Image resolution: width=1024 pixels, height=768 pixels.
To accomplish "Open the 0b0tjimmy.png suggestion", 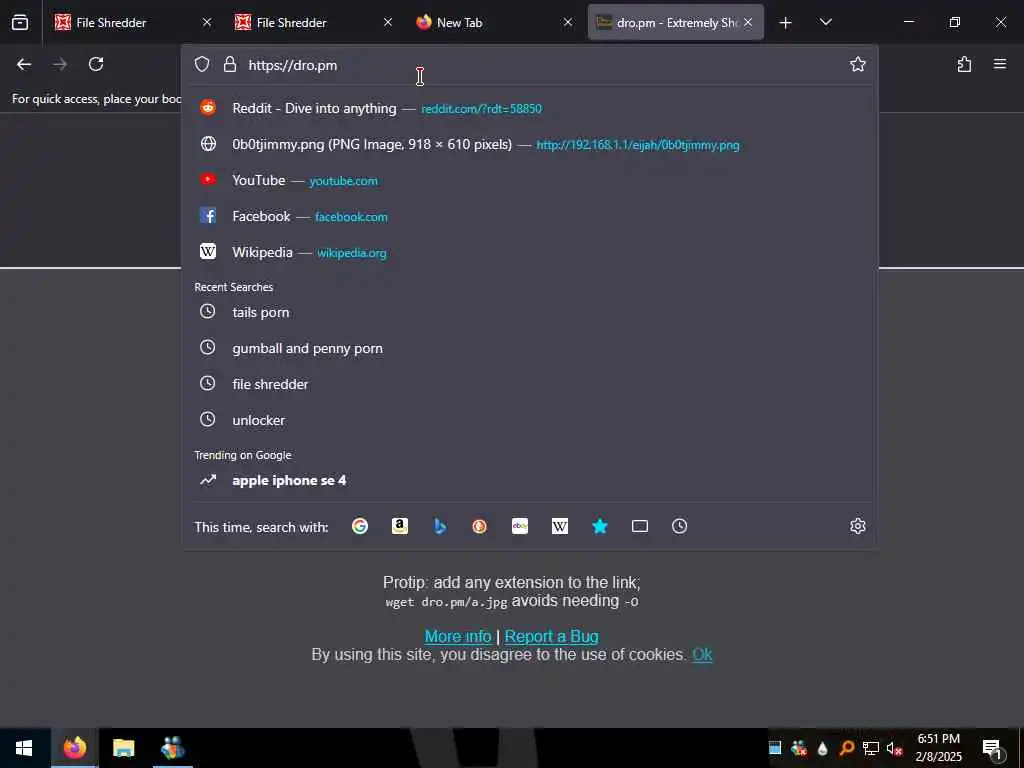I will coord(530,144).
